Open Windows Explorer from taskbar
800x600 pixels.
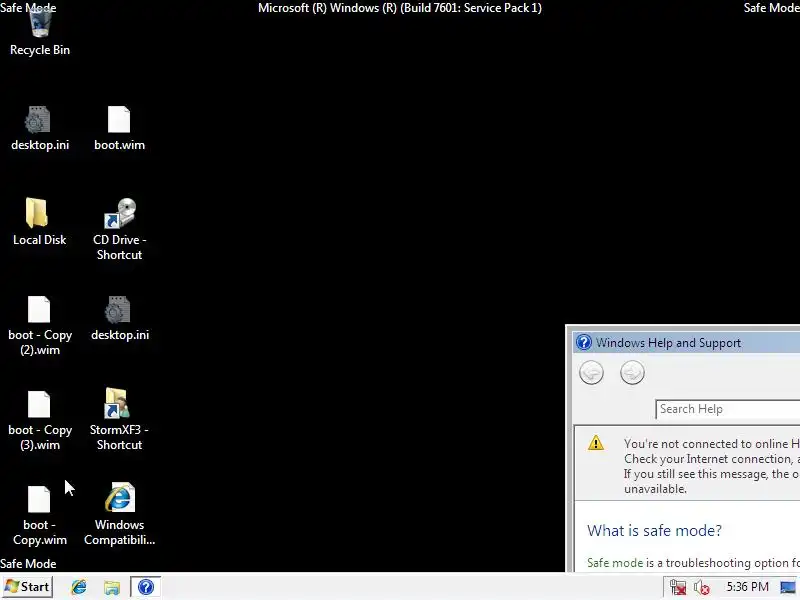112,587
